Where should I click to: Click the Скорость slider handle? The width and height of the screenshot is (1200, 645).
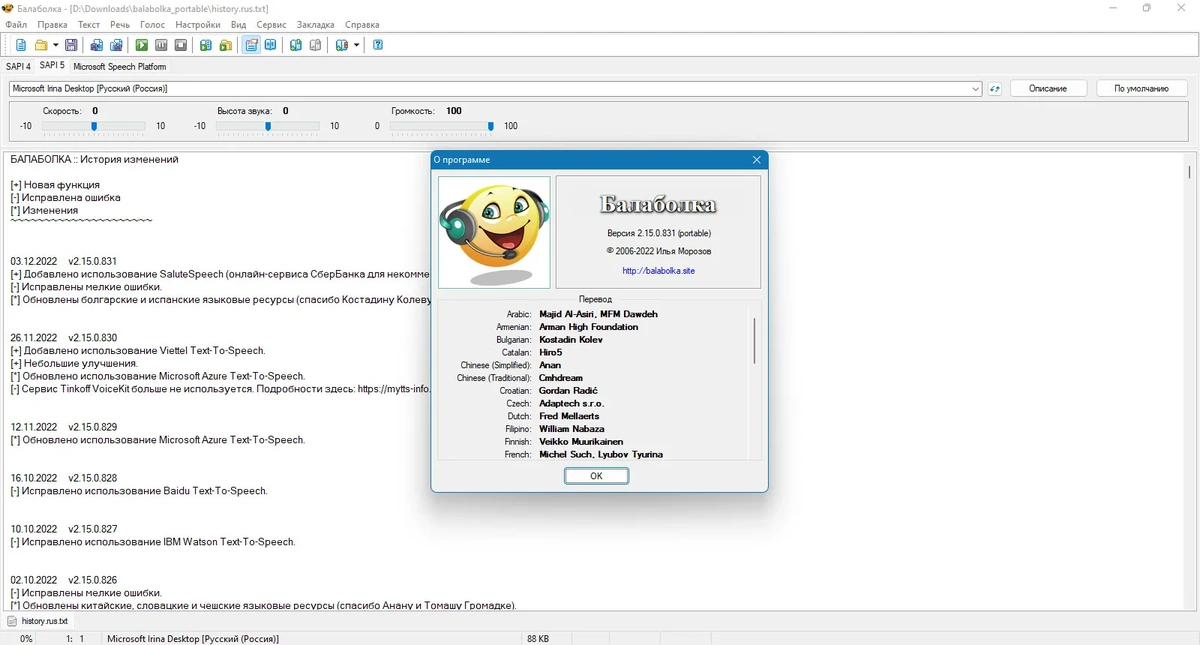tap(94, 126)
